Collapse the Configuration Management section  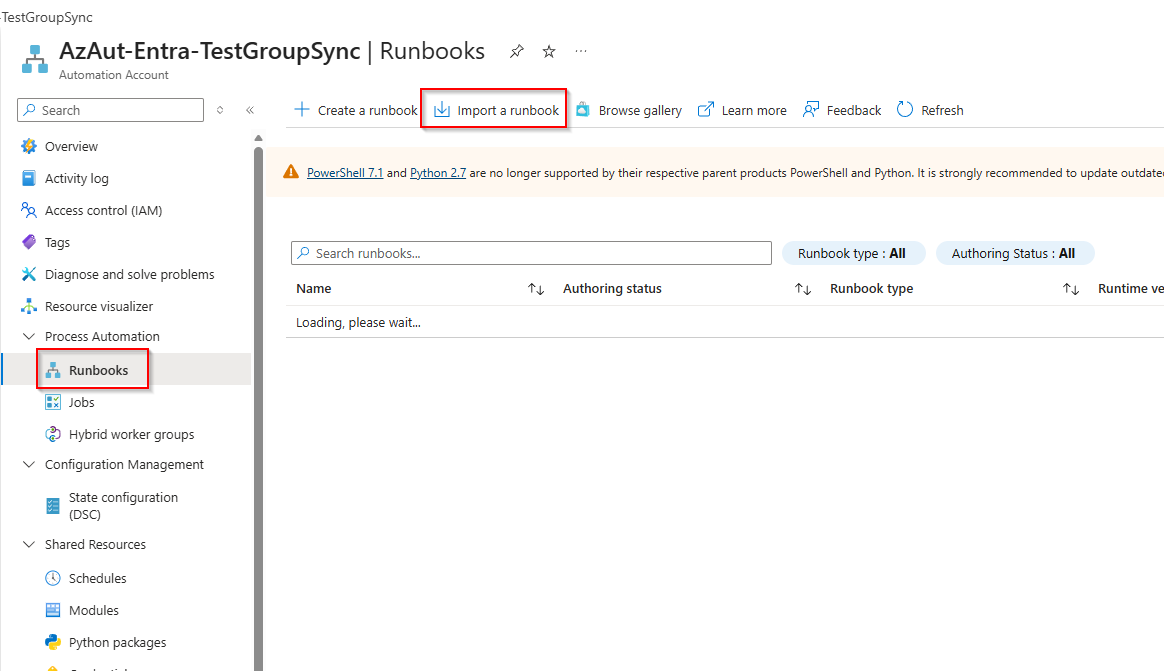[29, 465]
